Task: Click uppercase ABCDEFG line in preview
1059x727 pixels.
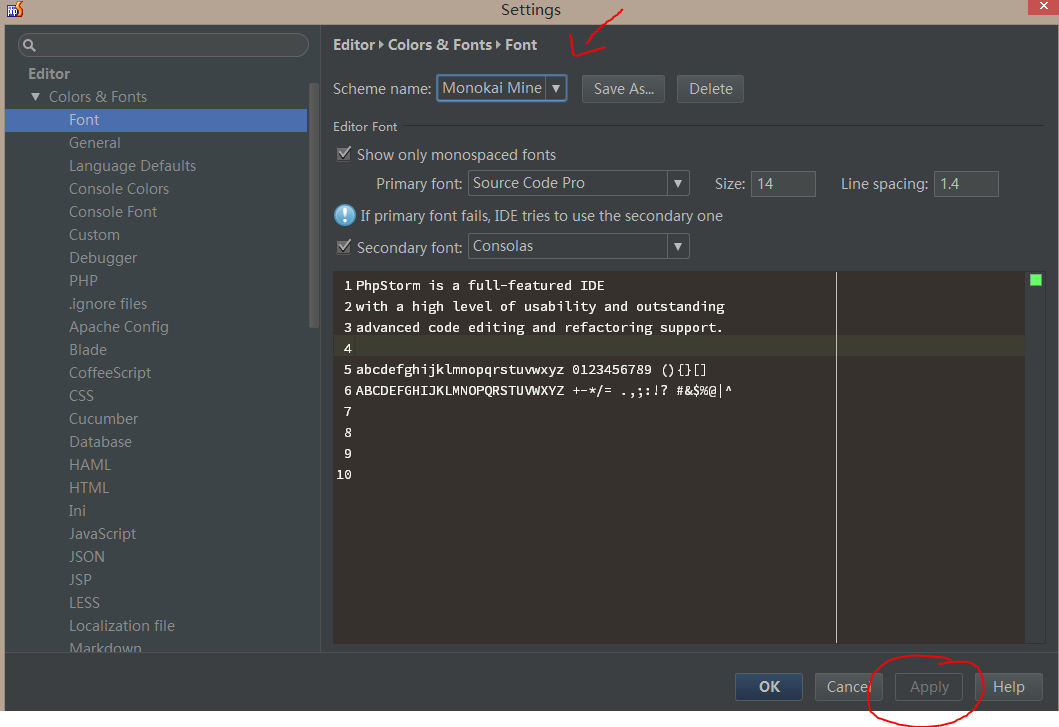Action: pos(544,391)
